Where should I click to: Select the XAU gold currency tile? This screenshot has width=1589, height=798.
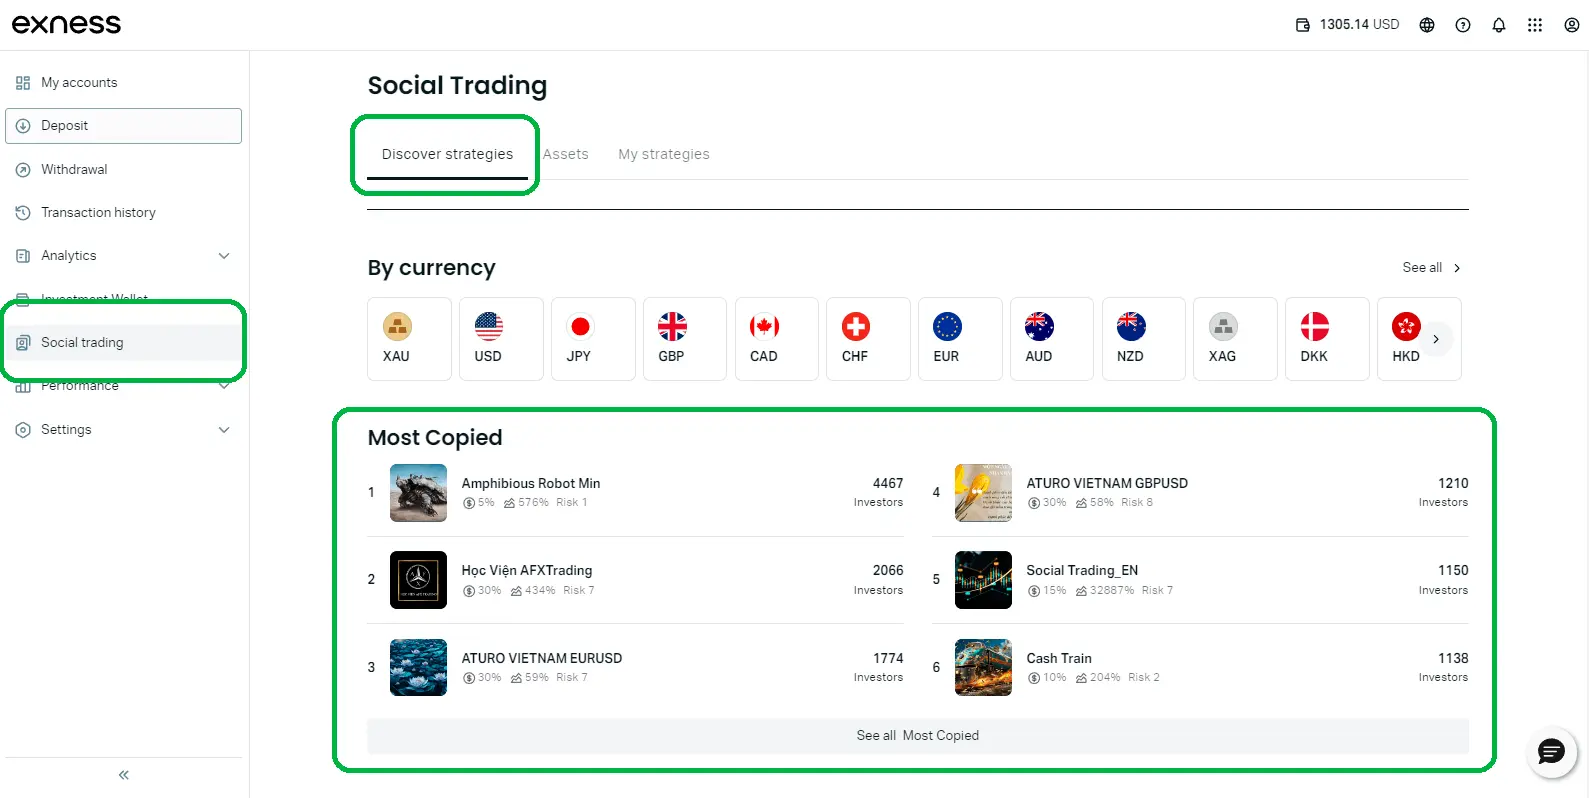click(x=409, y=339)
